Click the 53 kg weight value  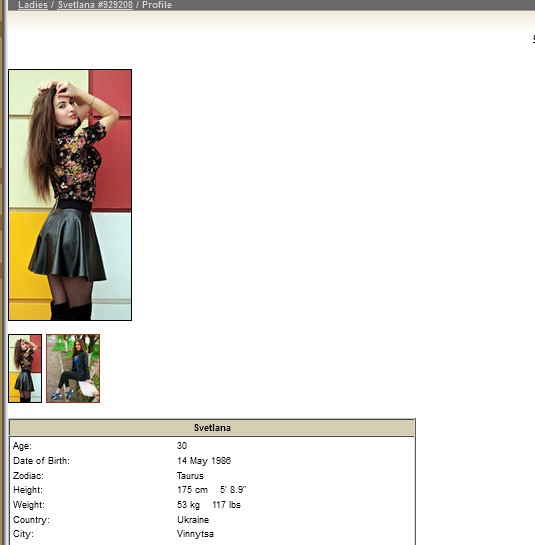(x=188, y=505)
